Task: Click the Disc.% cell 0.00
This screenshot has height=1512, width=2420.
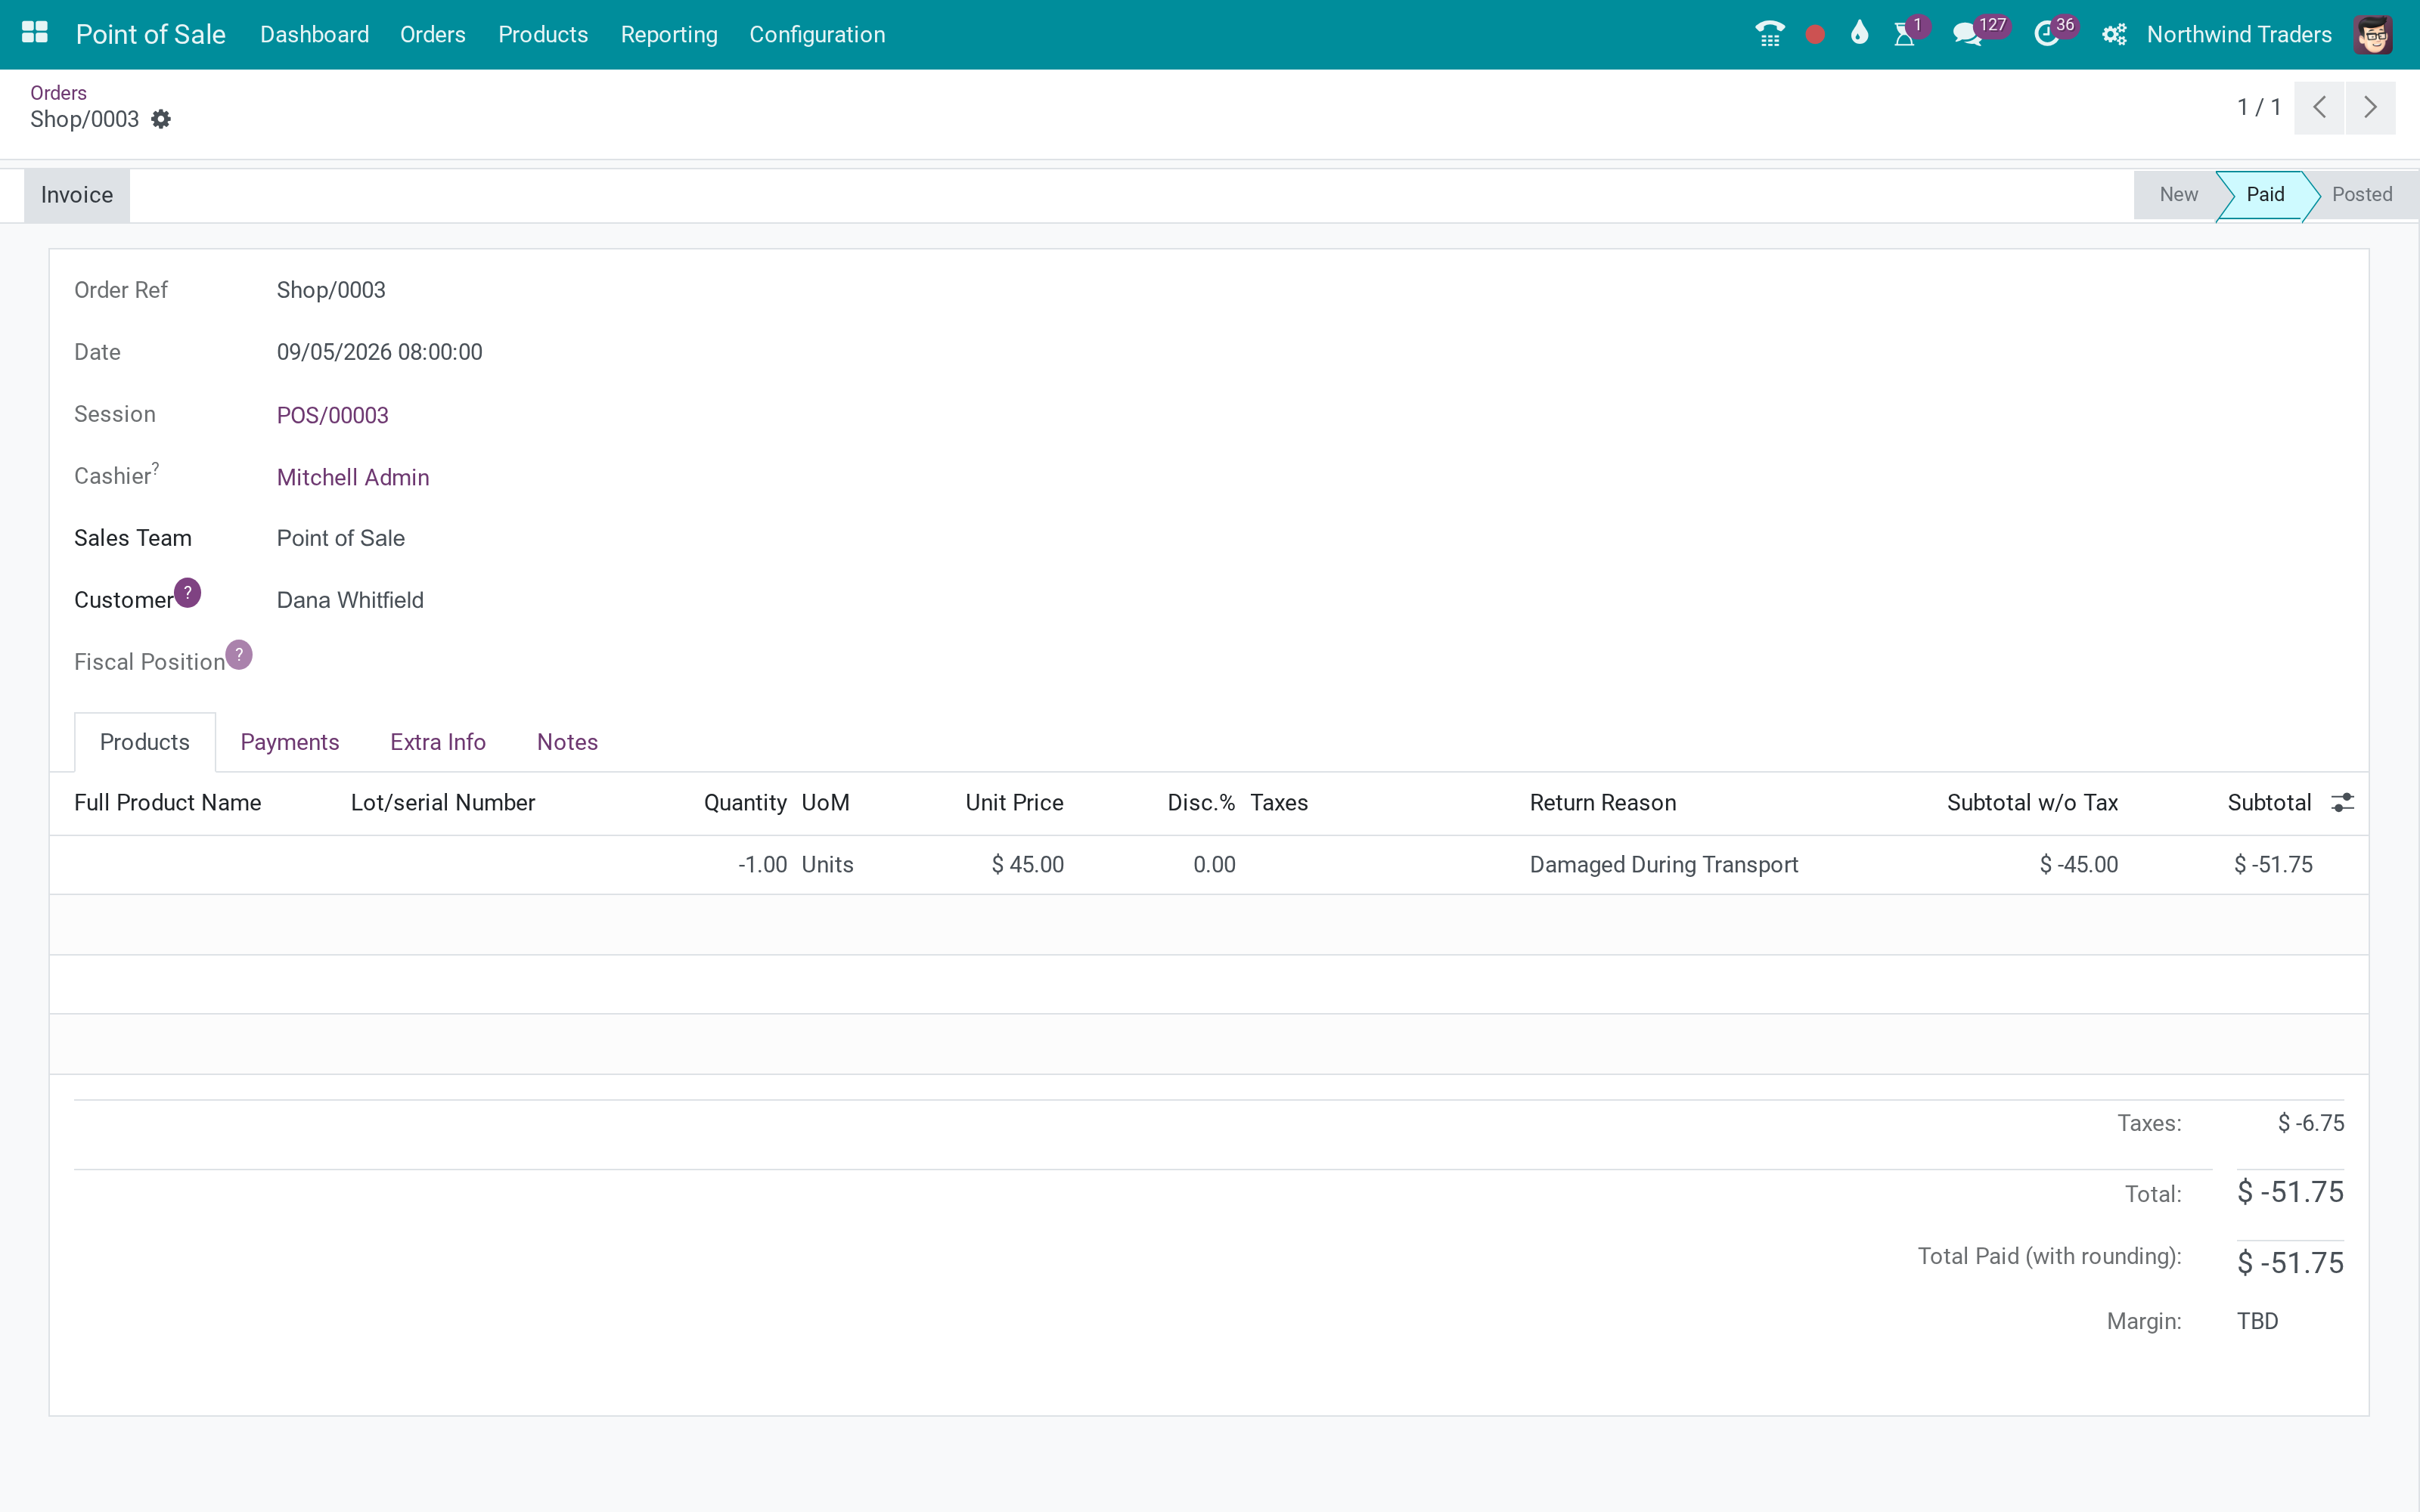Action: 1214,864
